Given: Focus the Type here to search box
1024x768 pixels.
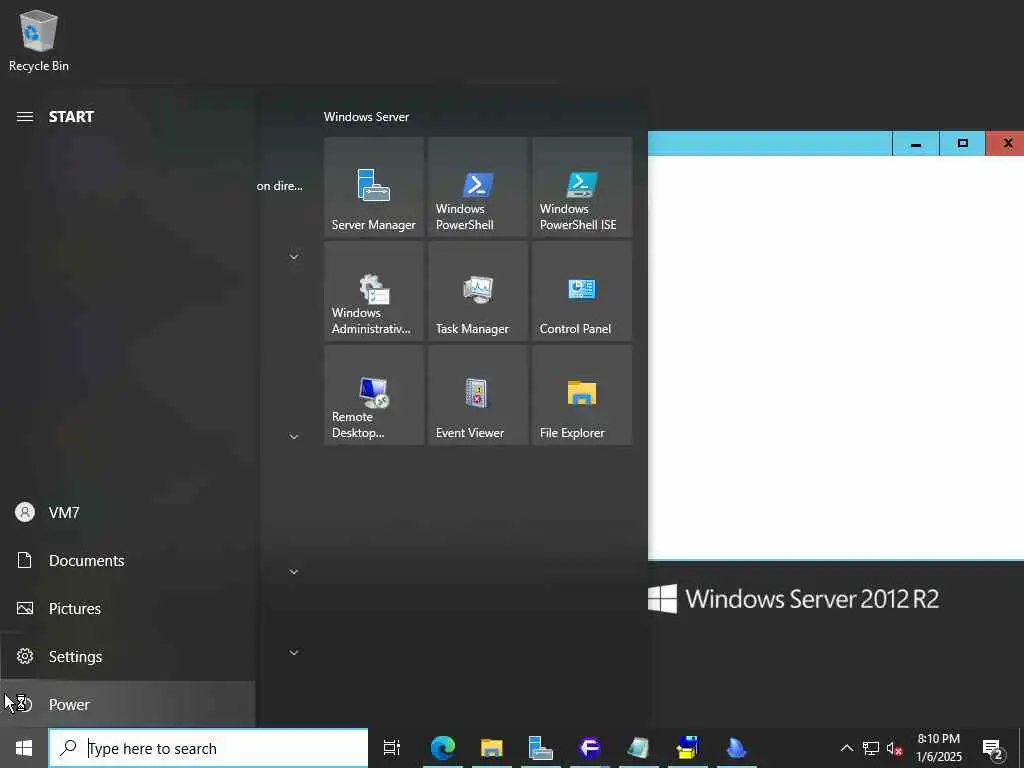Looking at the screenshot, I should point(208,748).
